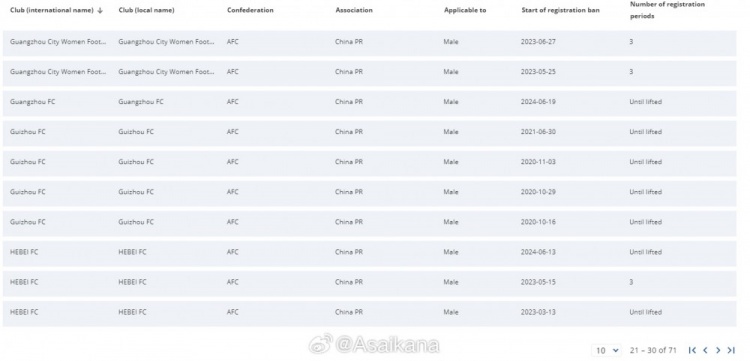Go to the first page of results
The width and height of the screenshot is (750, 361).
click(x=692, y=350)
